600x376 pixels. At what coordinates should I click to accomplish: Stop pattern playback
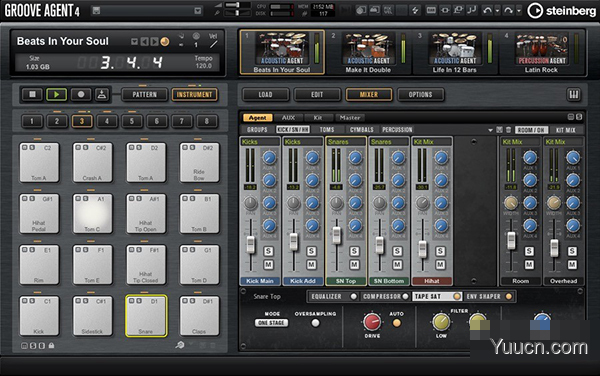(32, 94)
